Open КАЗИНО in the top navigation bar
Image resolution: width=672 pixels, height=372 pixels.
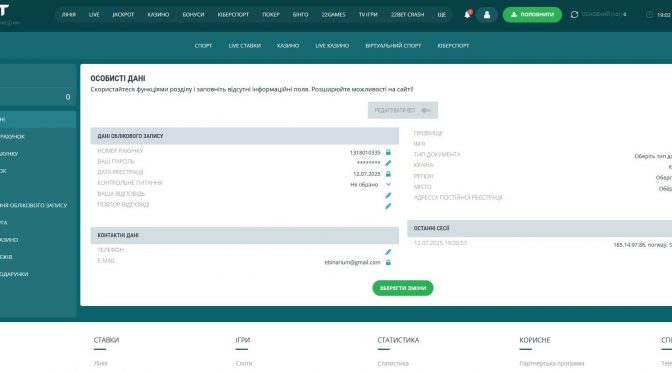(x=158, y=15)
